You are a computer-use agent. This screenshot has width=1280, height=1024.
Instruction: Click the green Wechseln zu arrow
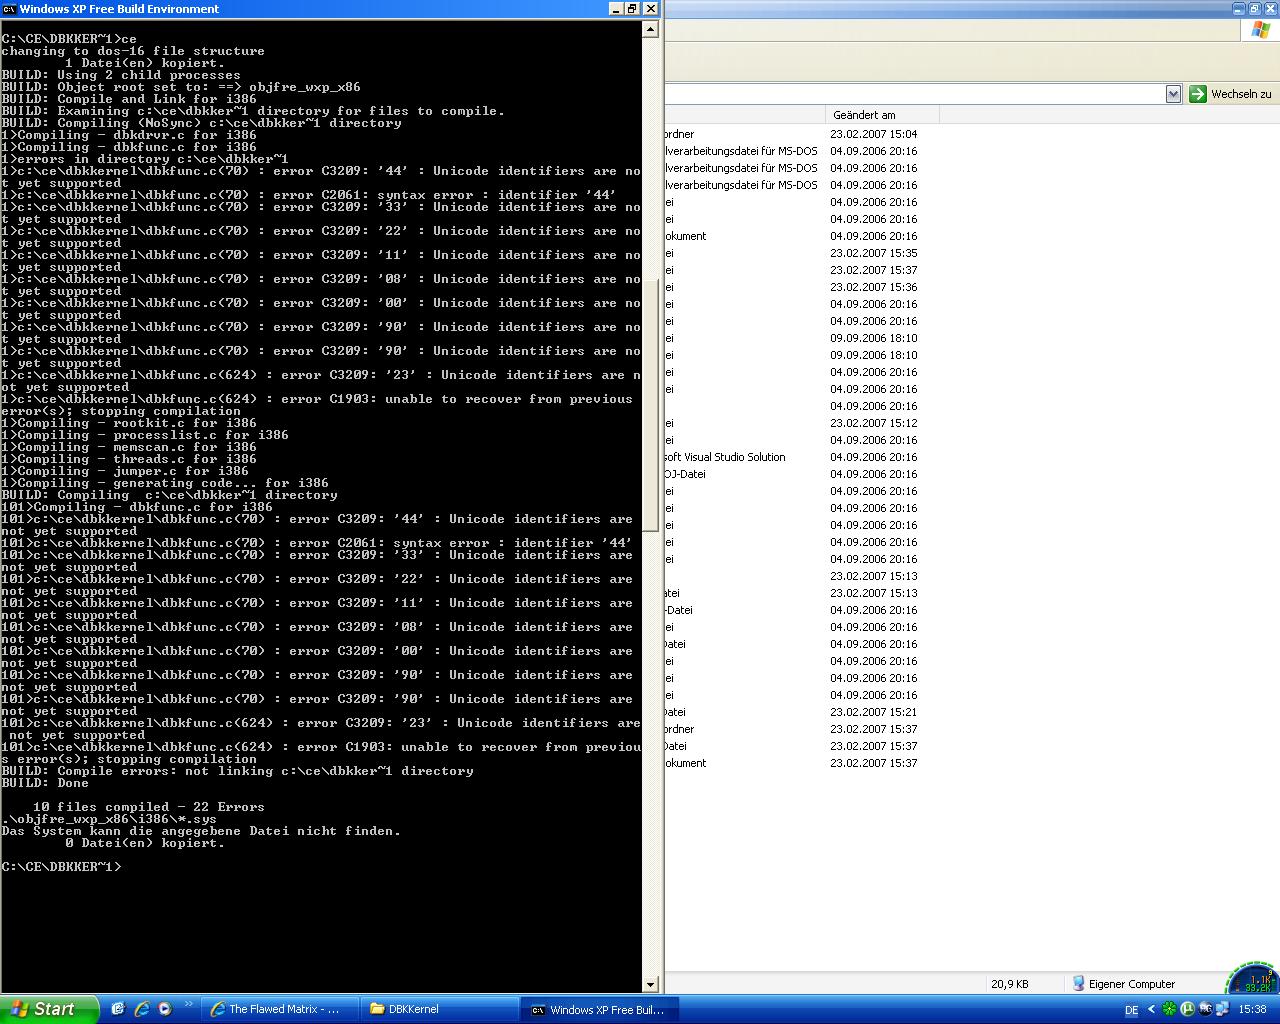1198,94
